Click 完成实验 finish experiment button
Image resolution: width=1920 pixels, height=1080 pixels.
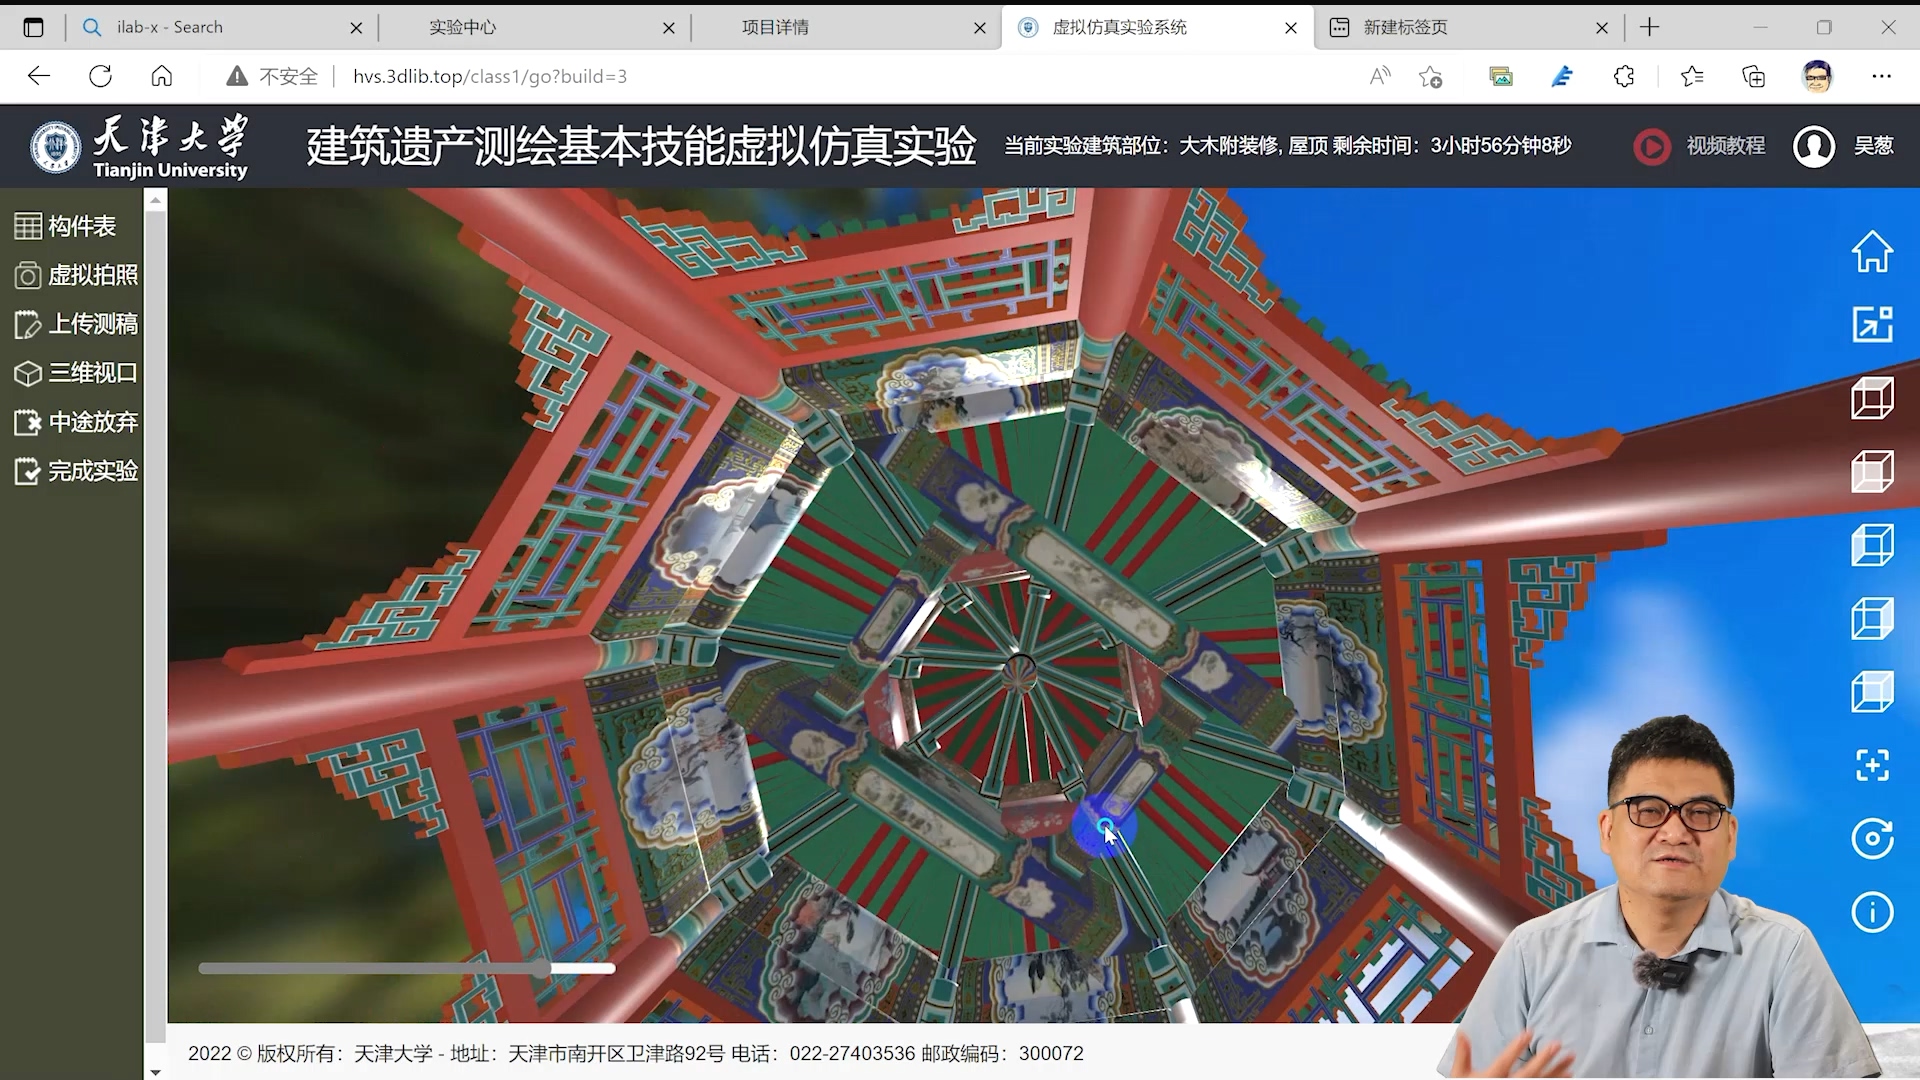76,471
